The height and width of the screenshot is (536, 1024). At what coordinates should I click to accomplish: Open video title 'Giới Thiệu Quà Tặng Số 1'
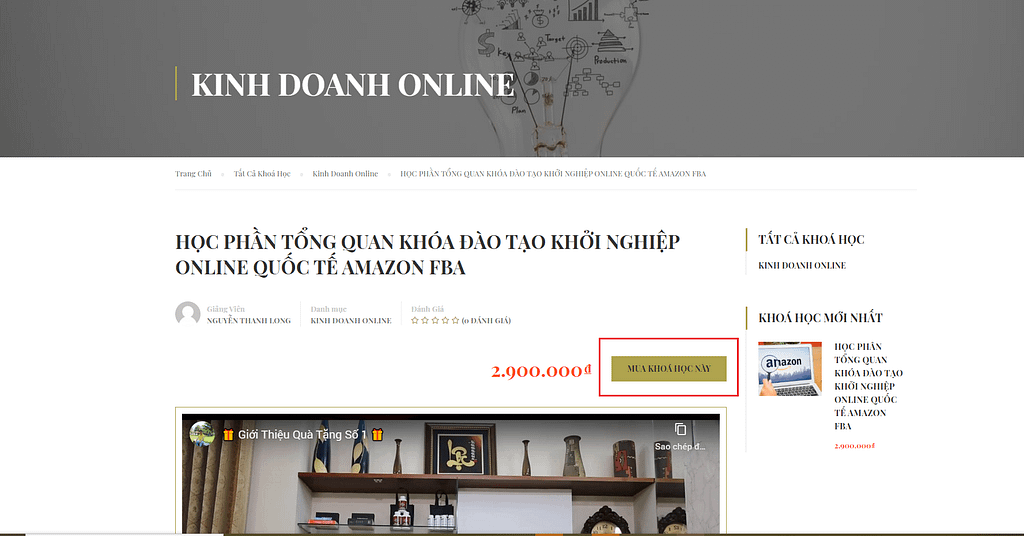point(304,434)
